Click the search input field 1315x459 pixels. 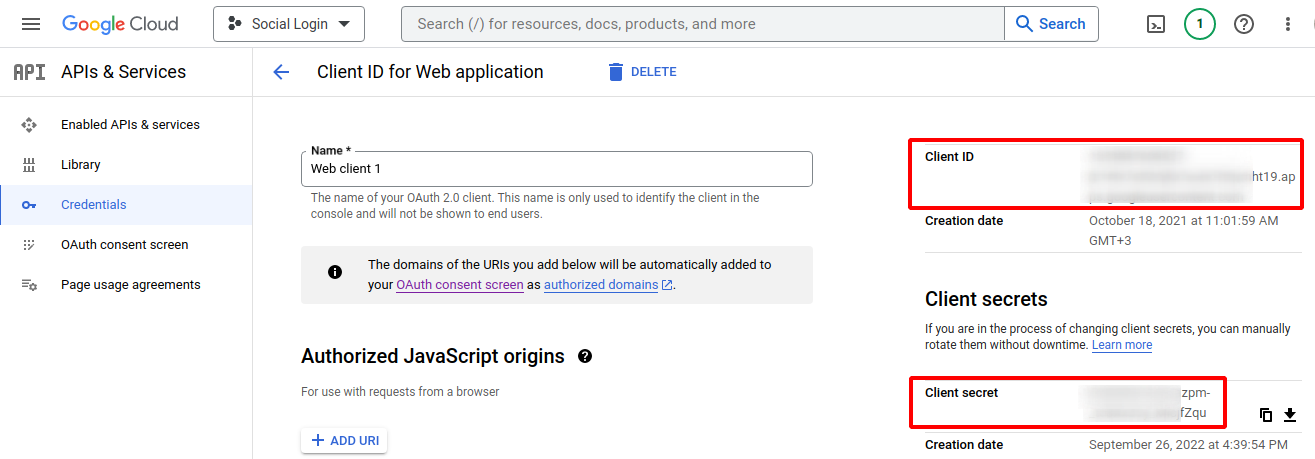tap(702, 24)
